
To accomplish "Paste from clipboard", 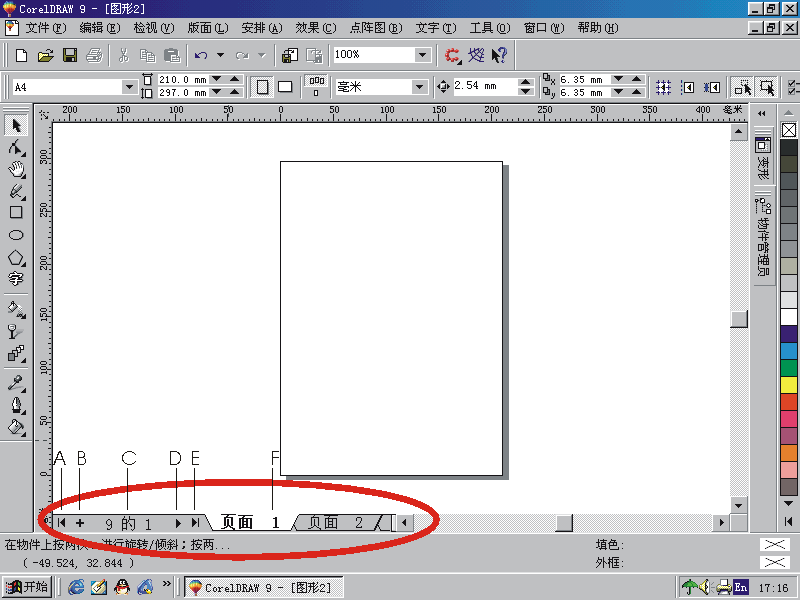I will [x=172, y=55].
